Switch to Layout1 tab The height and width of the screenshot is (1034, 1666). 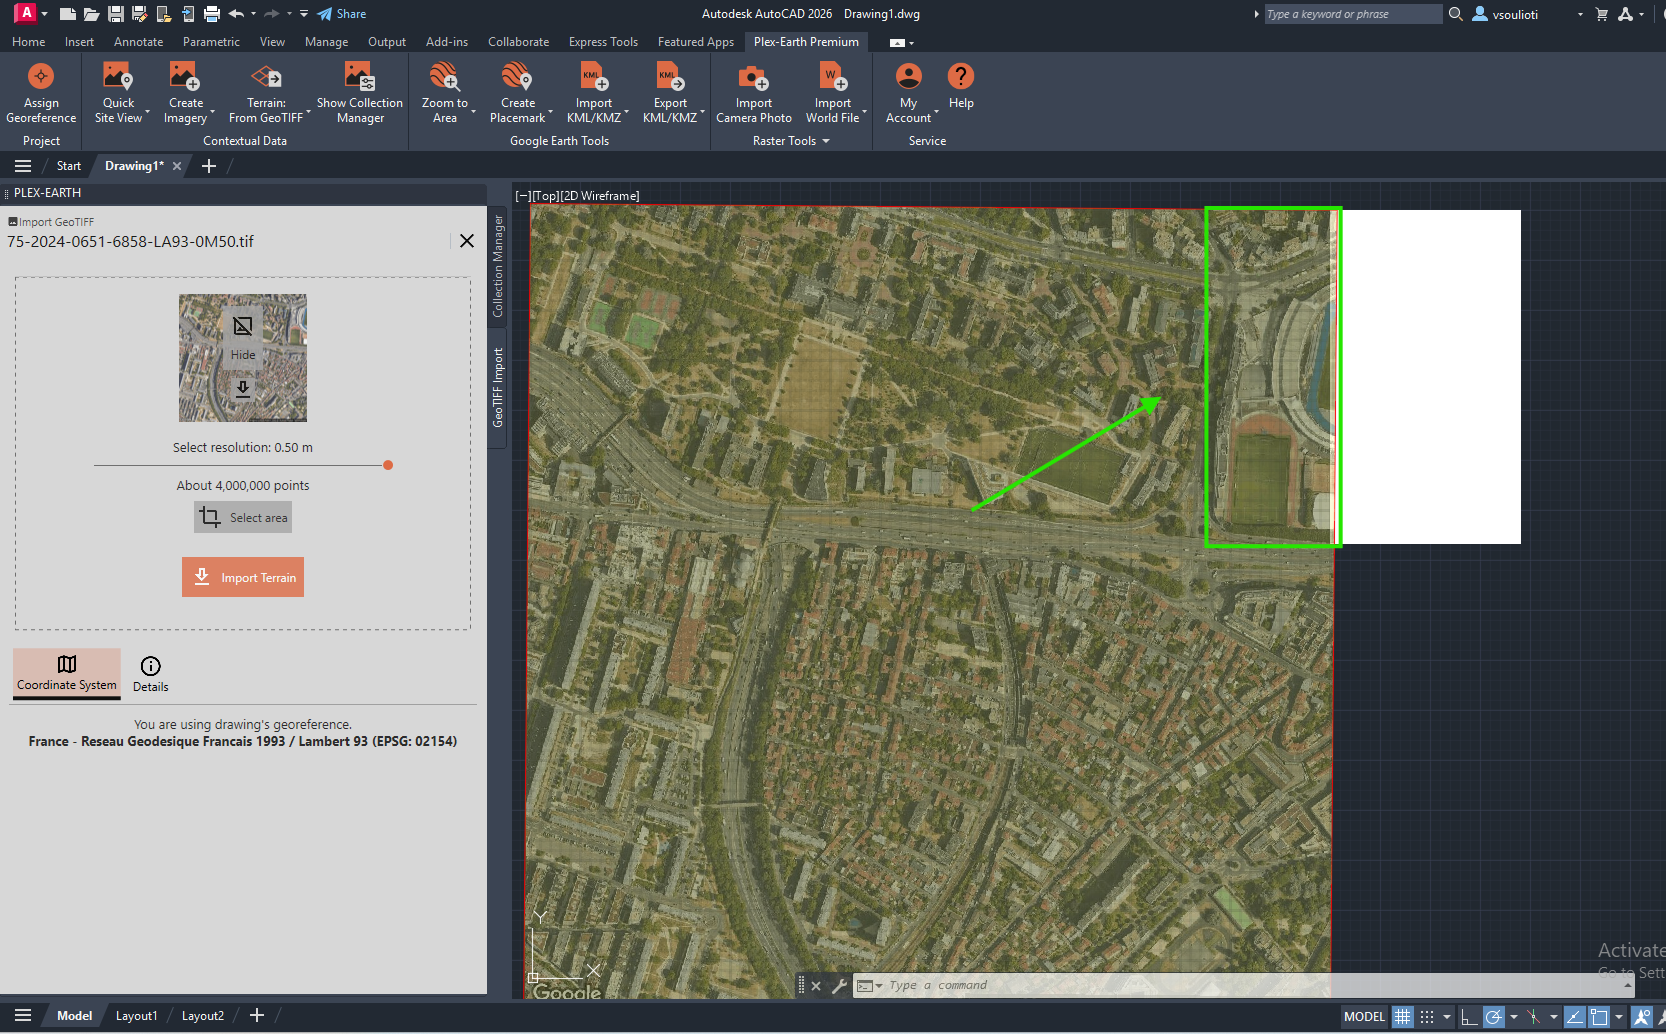click(136, 1016)
